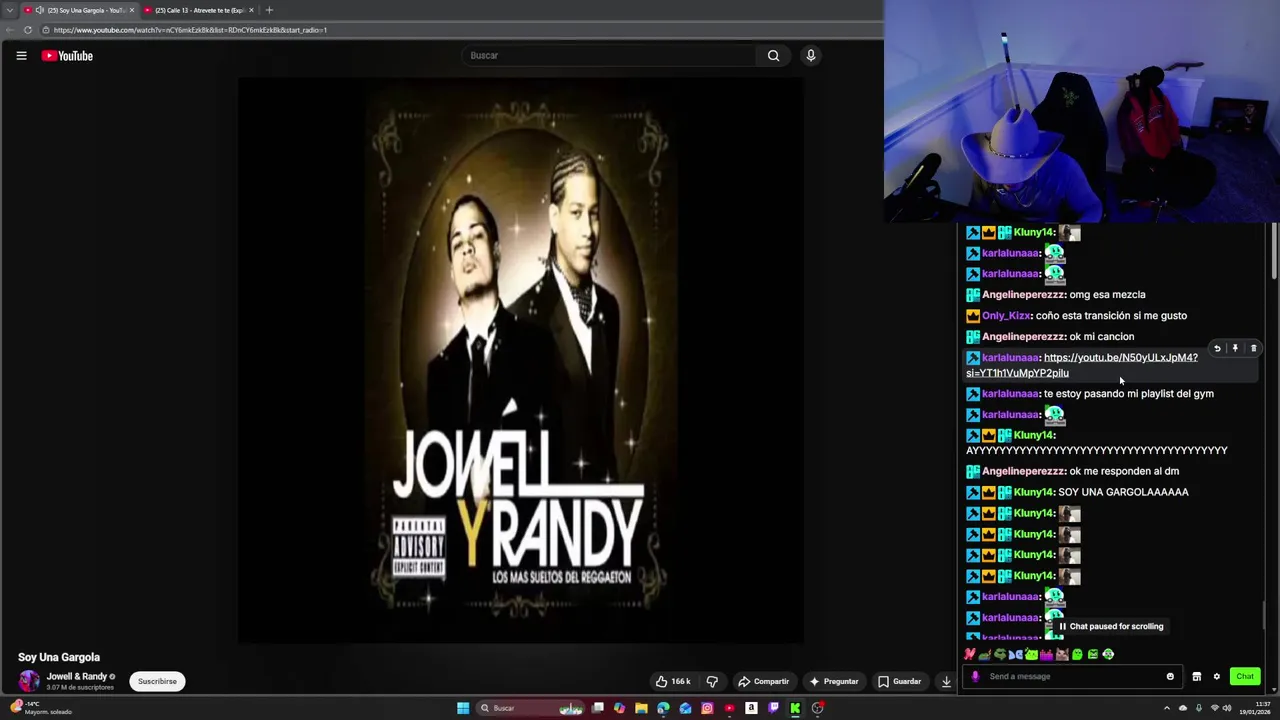The image size is (1280, 720).
Task: Click the purple microphone icon in chat input
Action: pyautogui.click(x=976, y=676)
